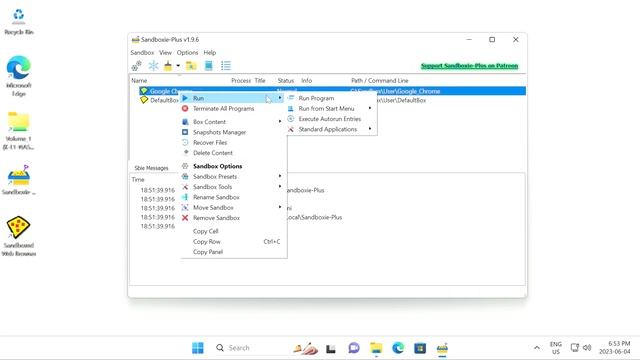The image size is (640, 360).
Task: Click the red Terminate All Programs icon
Action: coord(185,109)
